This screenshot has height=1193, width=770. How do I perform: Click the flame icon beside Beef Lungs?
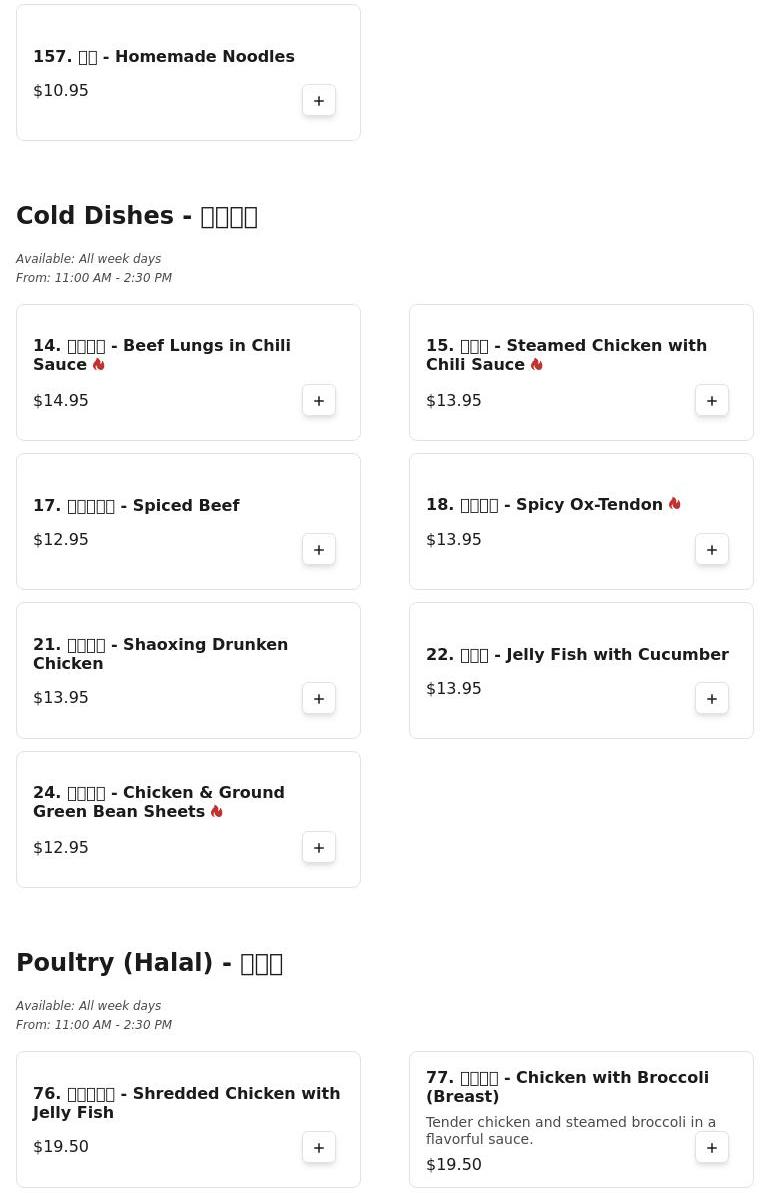[99, 365]
